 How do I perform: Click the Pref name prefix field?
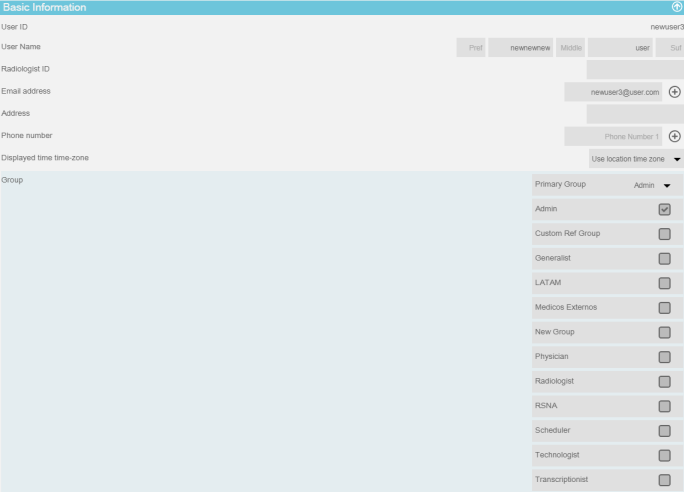tap(470, 48)
